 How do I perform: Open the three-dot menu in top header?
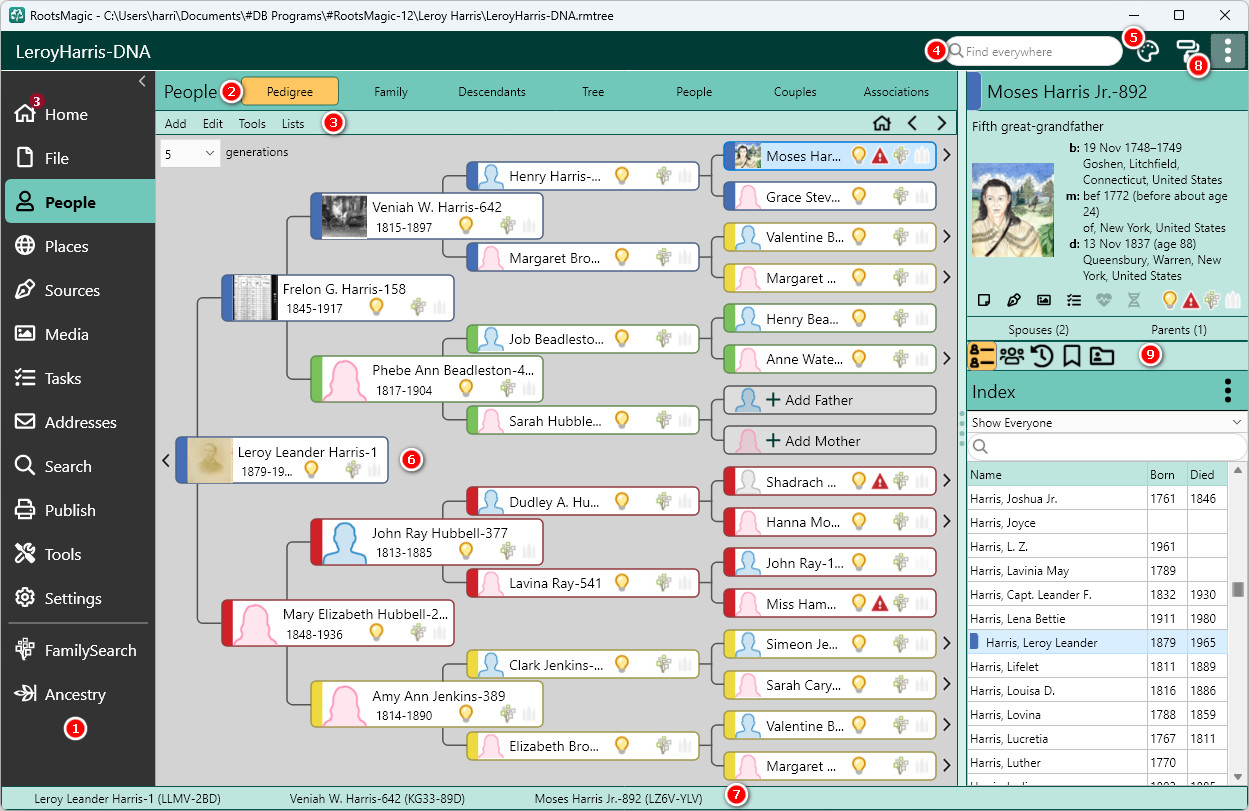click(1227, 51)
